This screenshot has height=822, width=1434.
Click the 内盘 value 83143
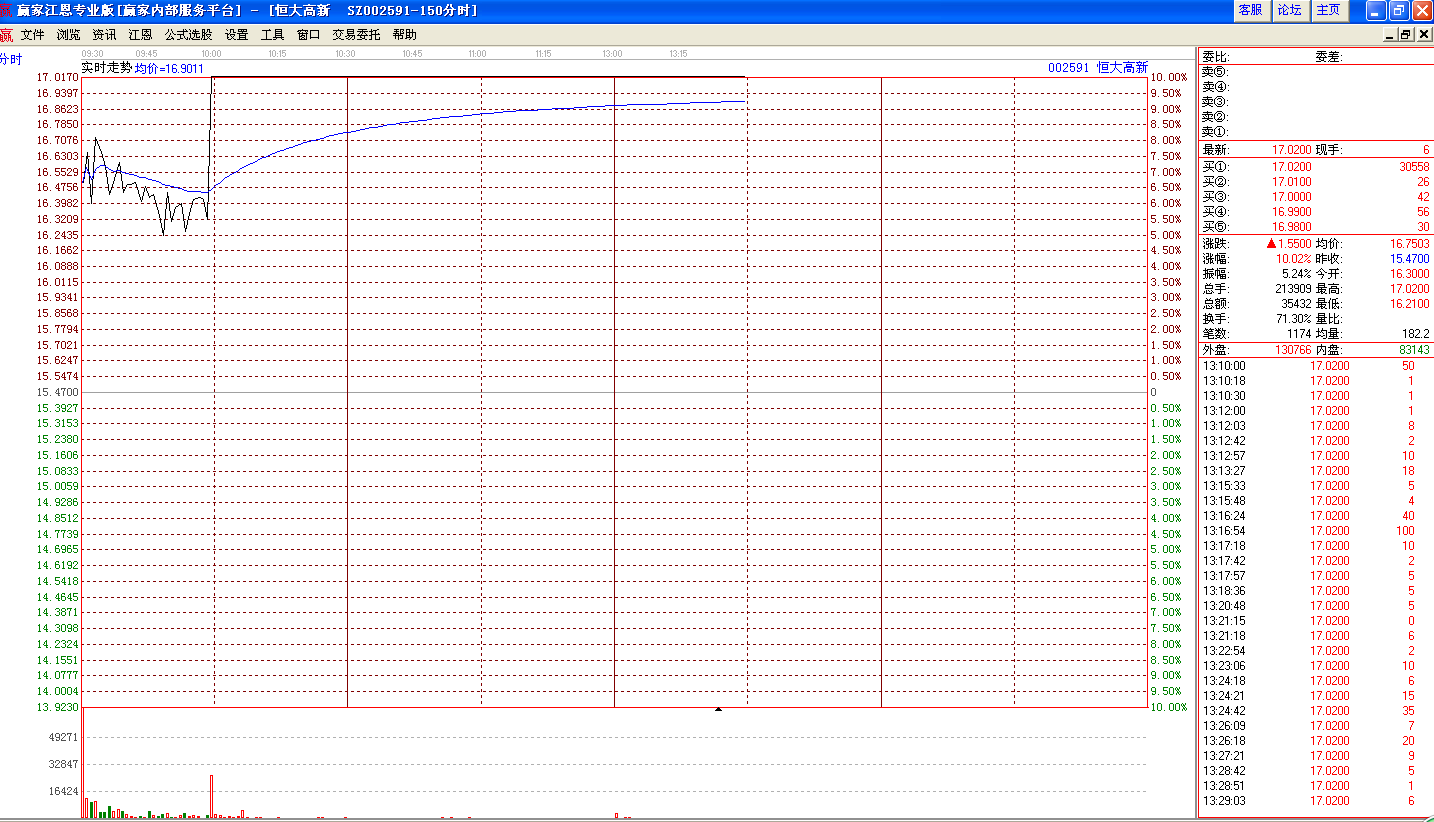(1414, 351)
